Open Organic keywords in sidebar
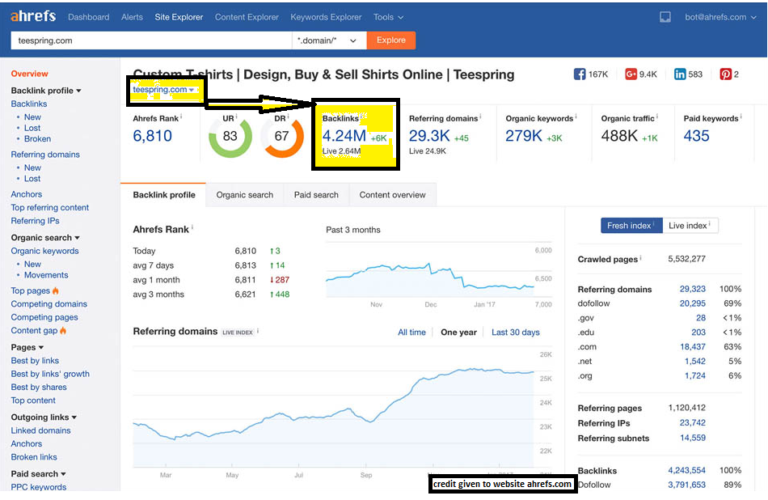 pos(45,251)
